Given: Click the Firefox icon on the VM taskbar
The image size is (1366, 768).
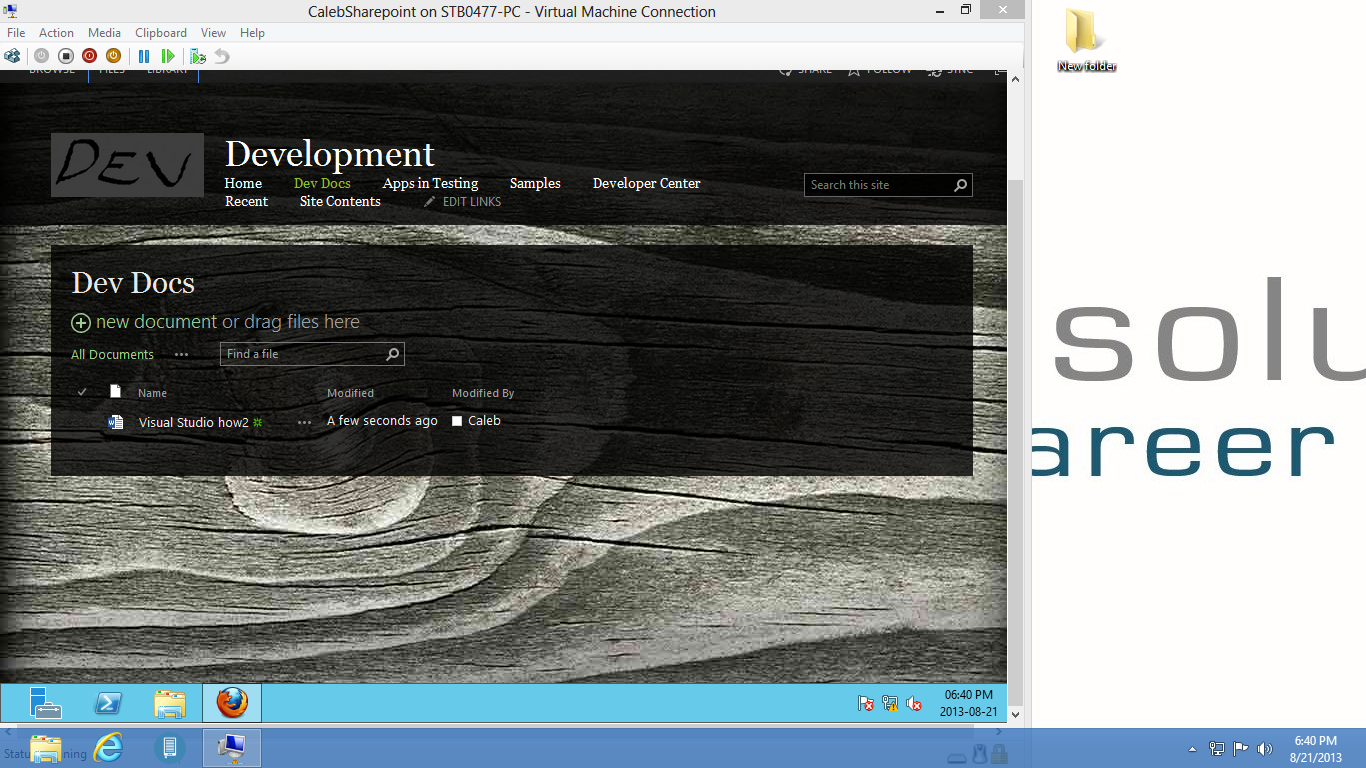Looking at the screenshot, I should click(x=232, y=703).
